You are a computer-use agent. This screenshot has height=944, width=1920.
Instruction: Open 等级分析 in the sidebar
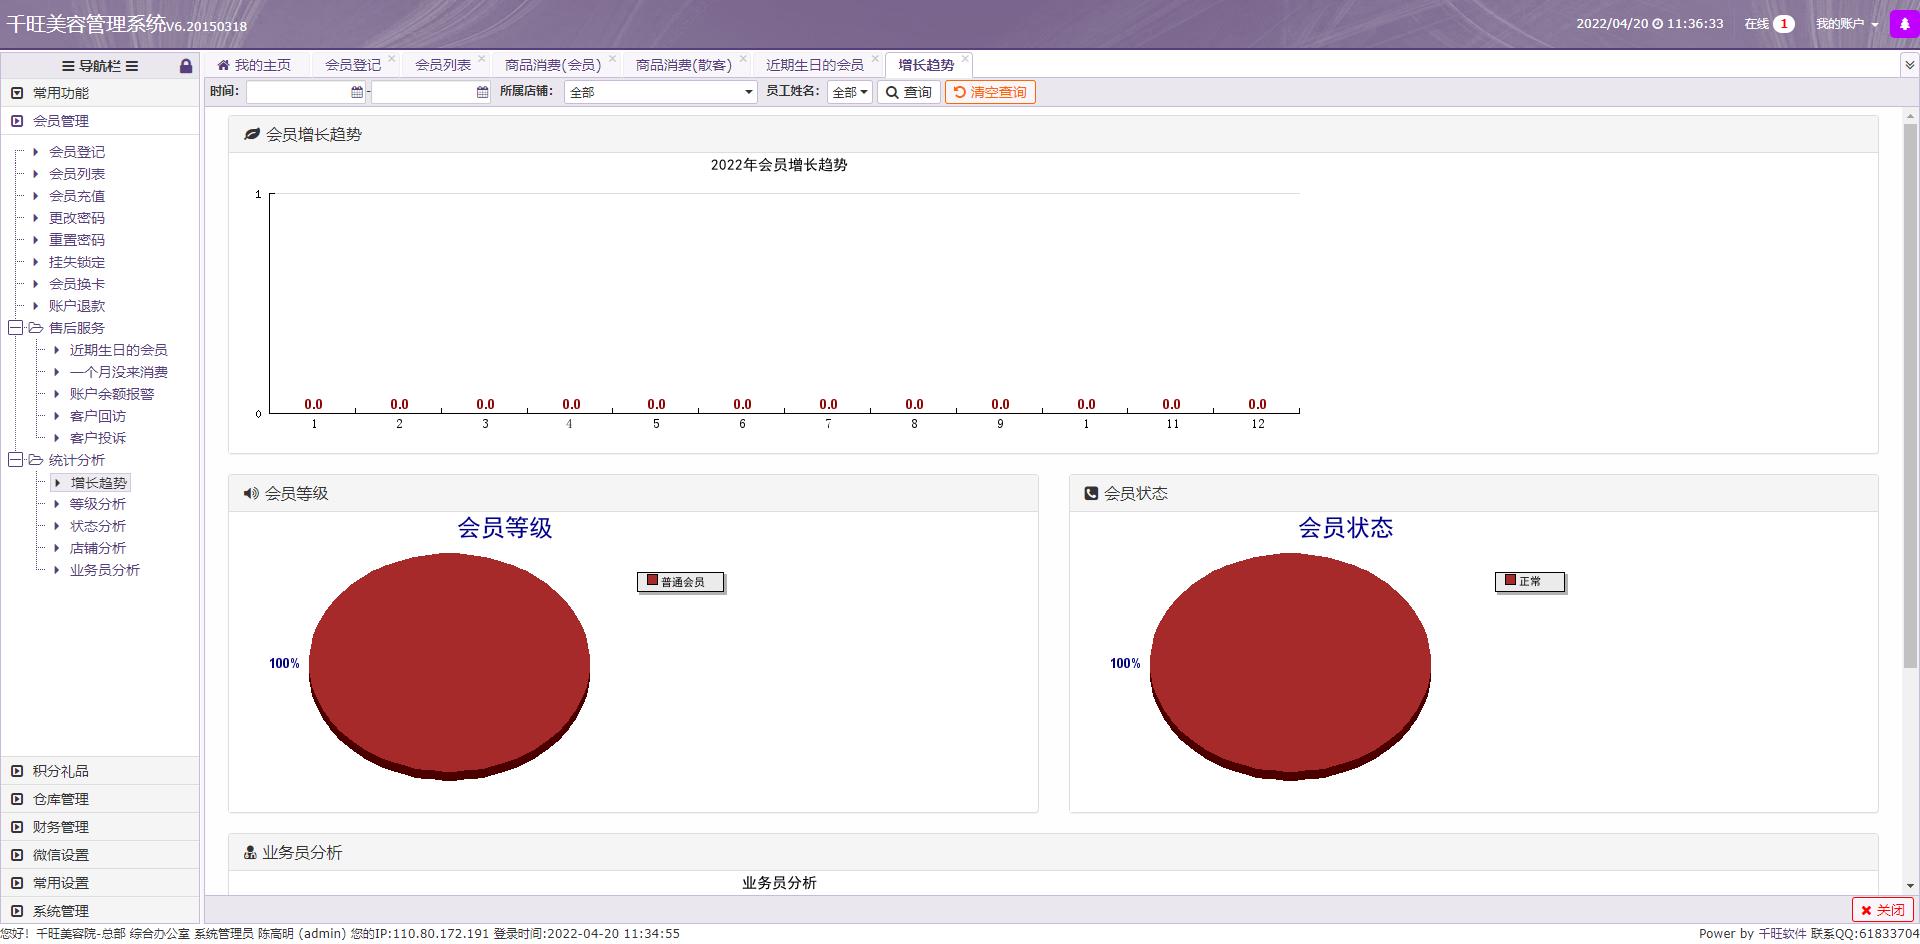(98, 504)
